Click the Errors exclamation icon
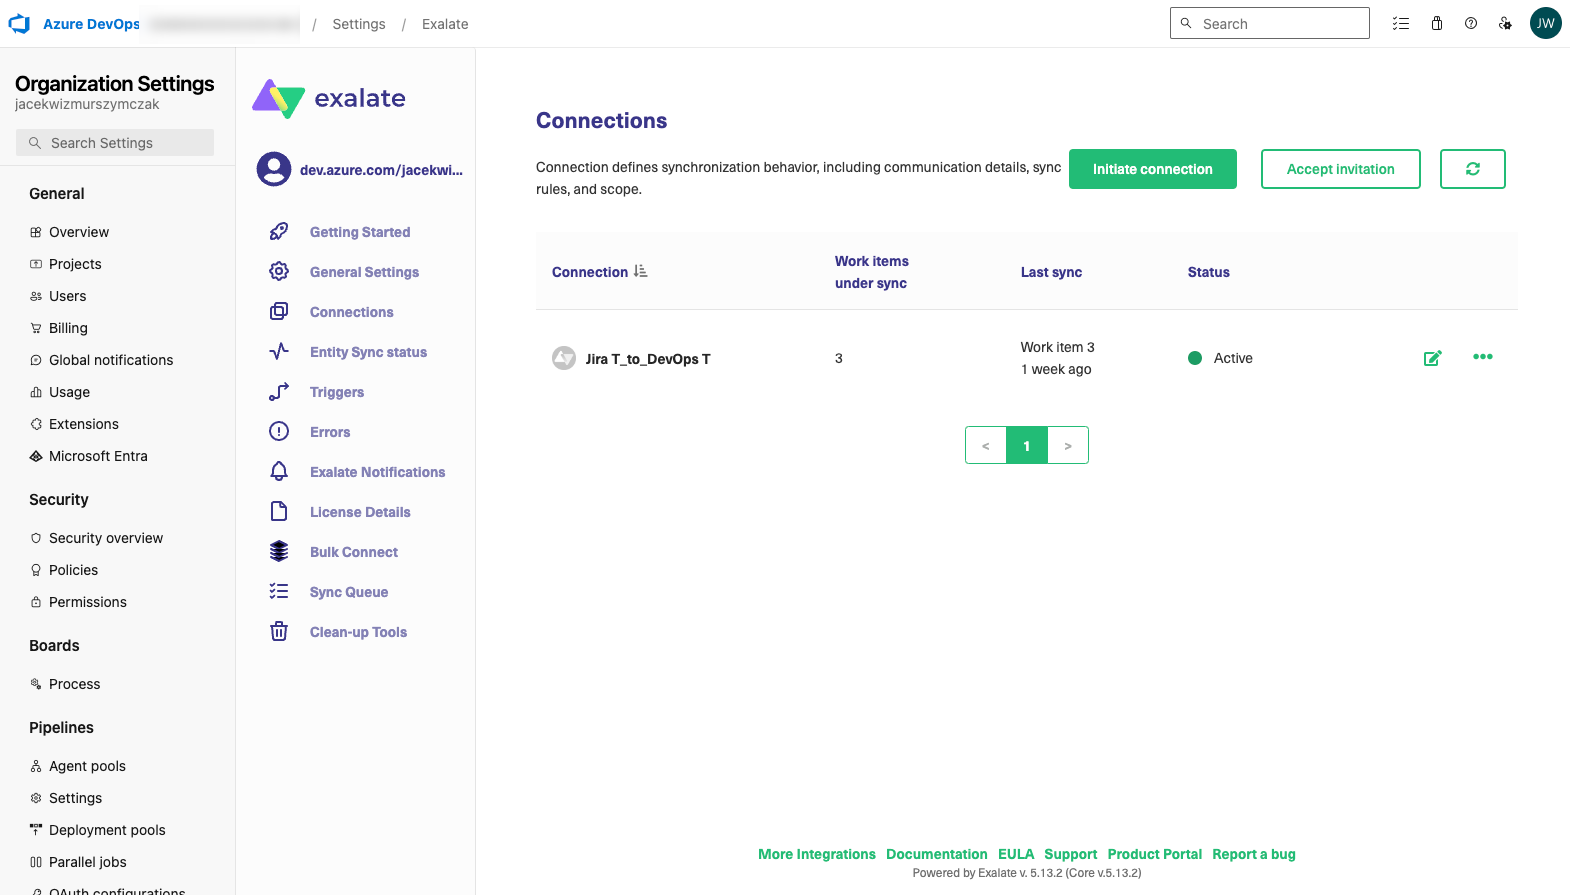 tap(279, 432)
